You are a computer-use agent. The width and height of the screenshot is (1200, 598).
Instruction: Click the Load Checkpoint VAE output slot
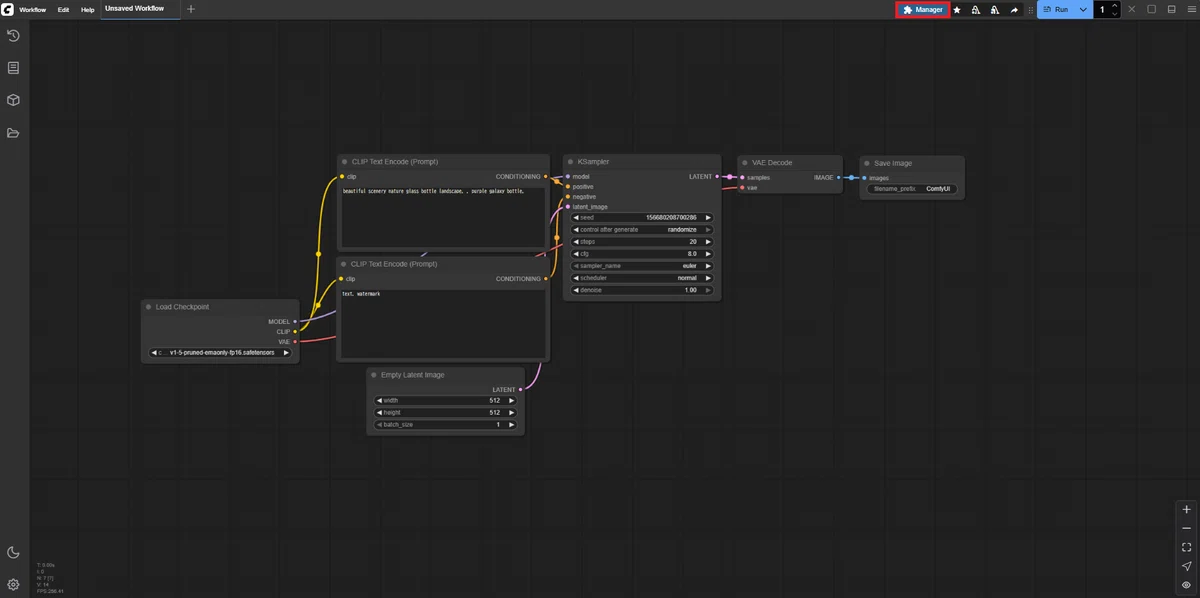(295, 341)
